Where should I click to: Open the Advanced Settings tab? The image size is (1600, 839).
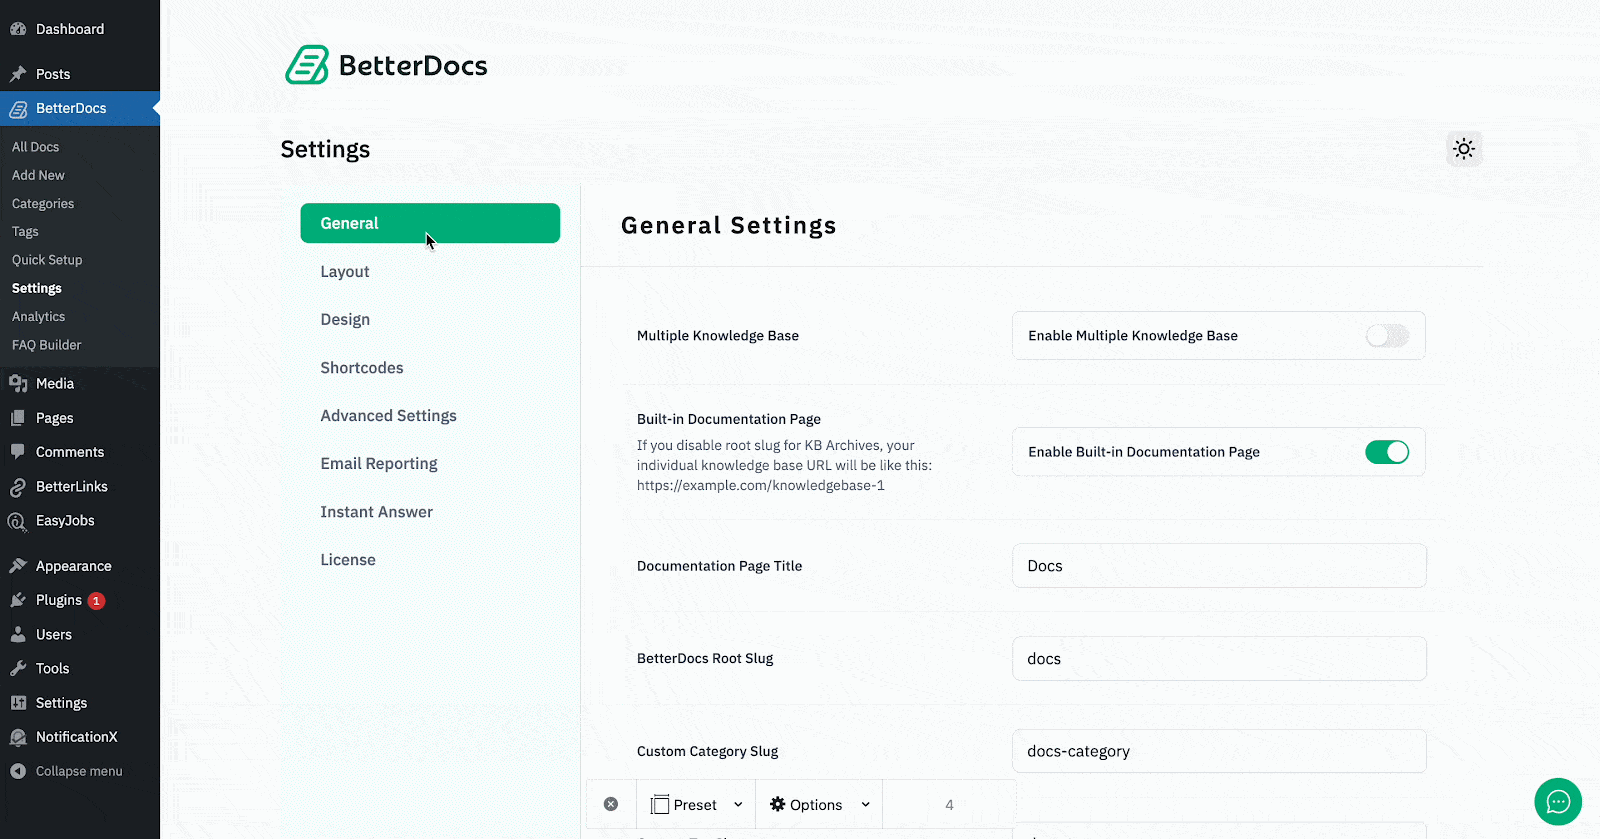(x=388, y=416)
